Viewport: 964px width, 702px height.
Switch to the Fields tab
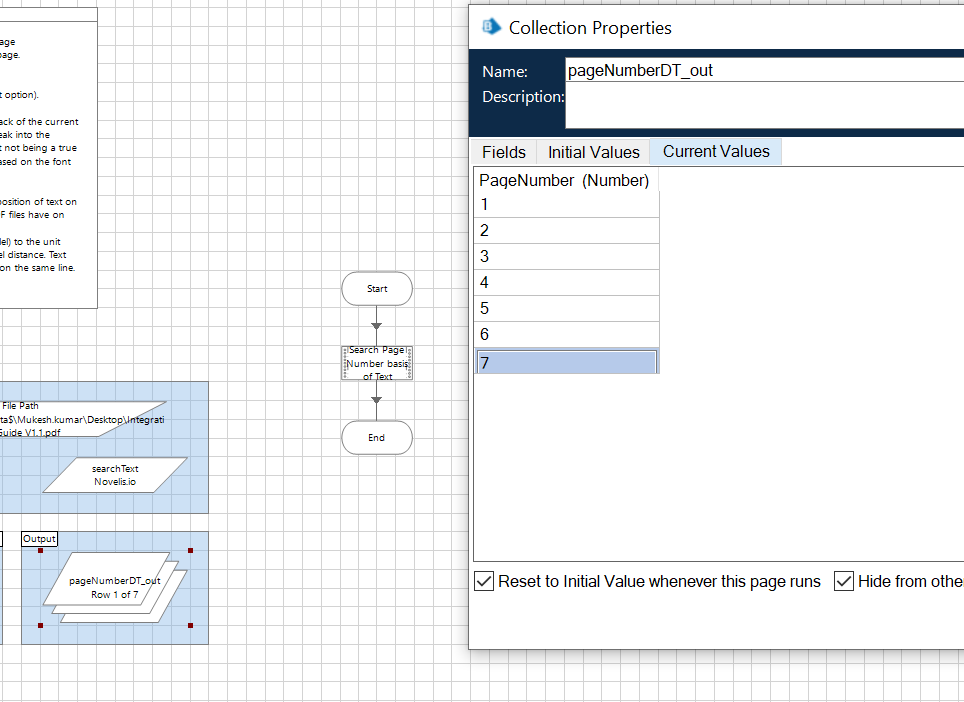[x=503, y=152]
